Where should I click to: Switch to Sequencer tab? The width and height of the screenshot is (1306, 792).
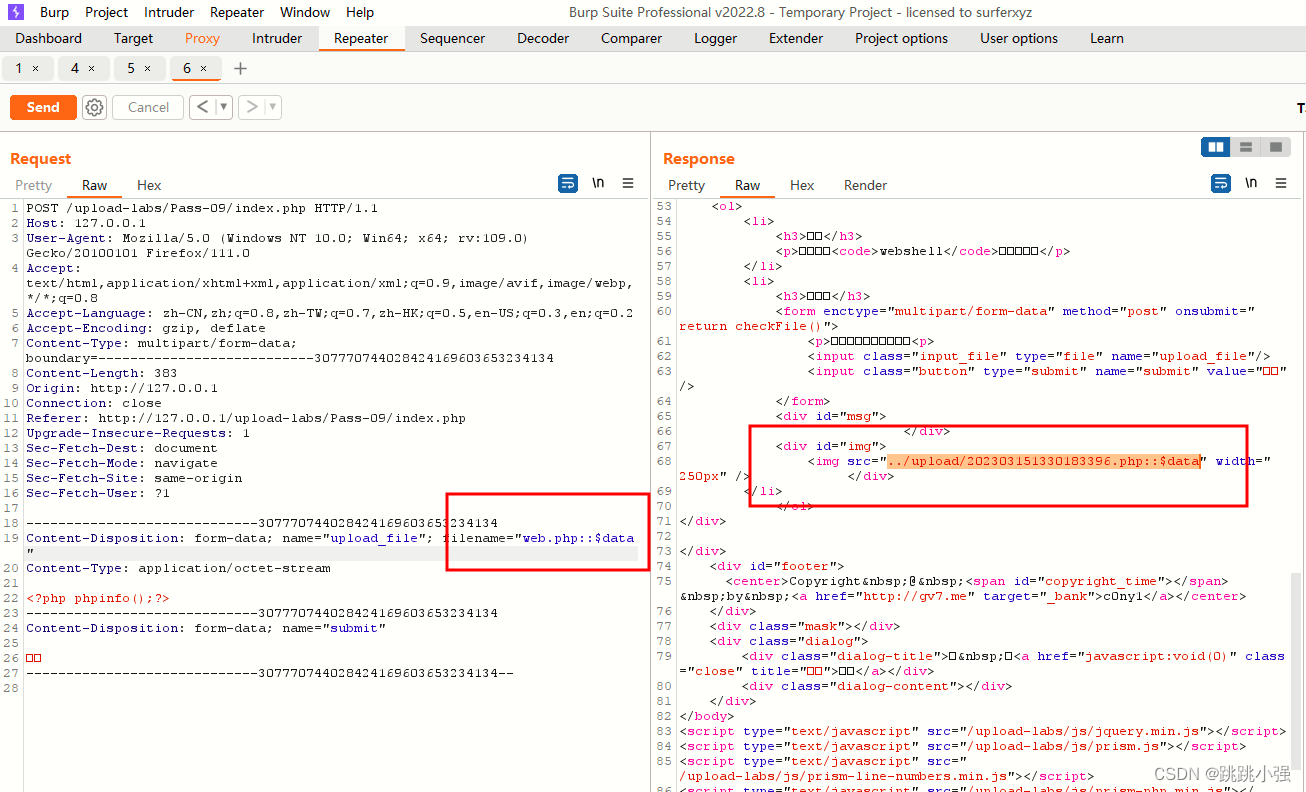coord(452,38)
